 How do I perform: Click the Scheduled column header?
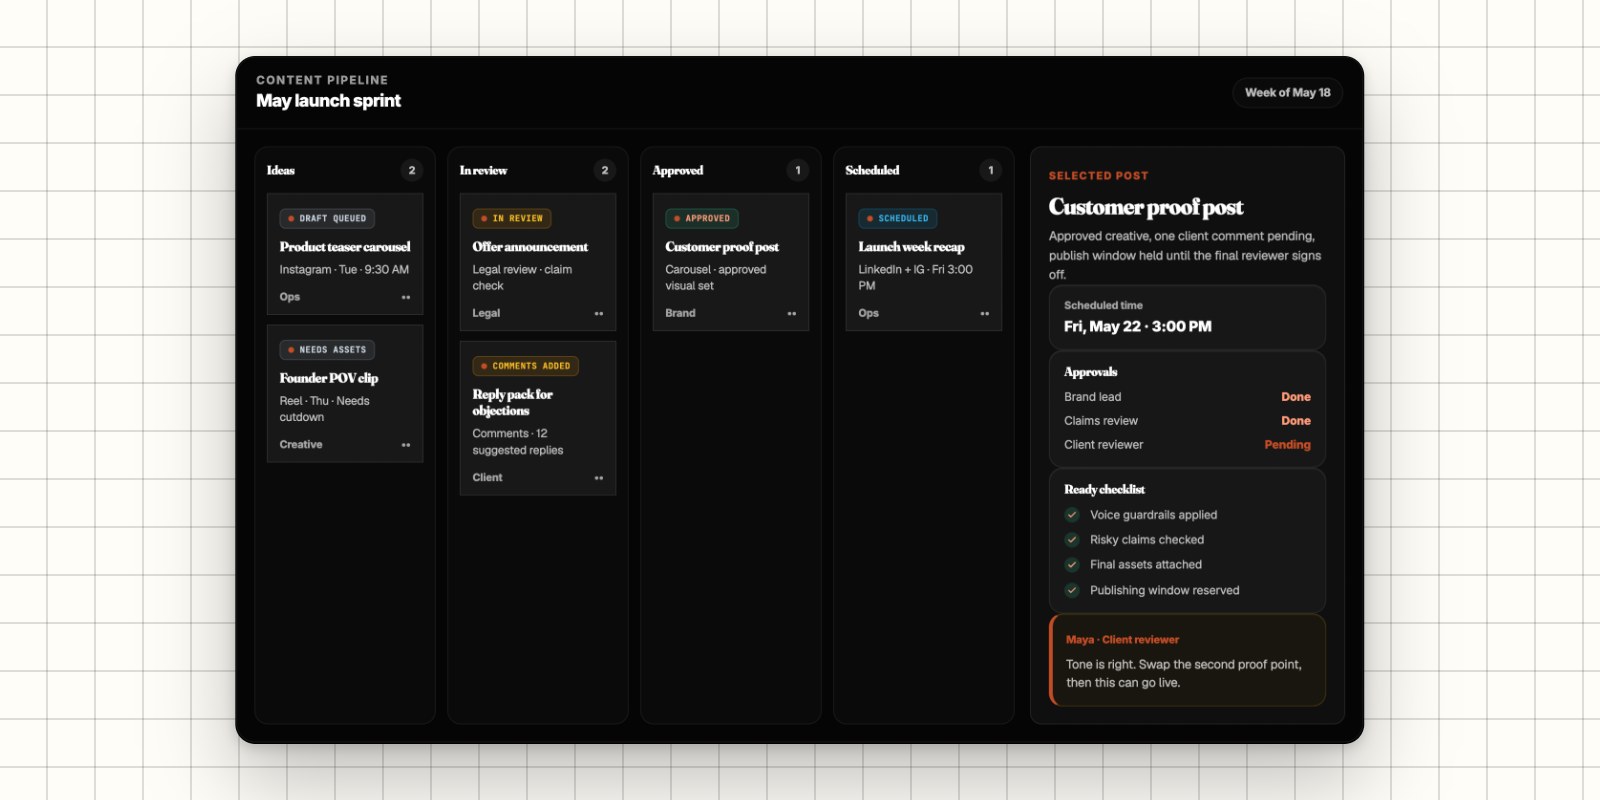tap(872, 170)
